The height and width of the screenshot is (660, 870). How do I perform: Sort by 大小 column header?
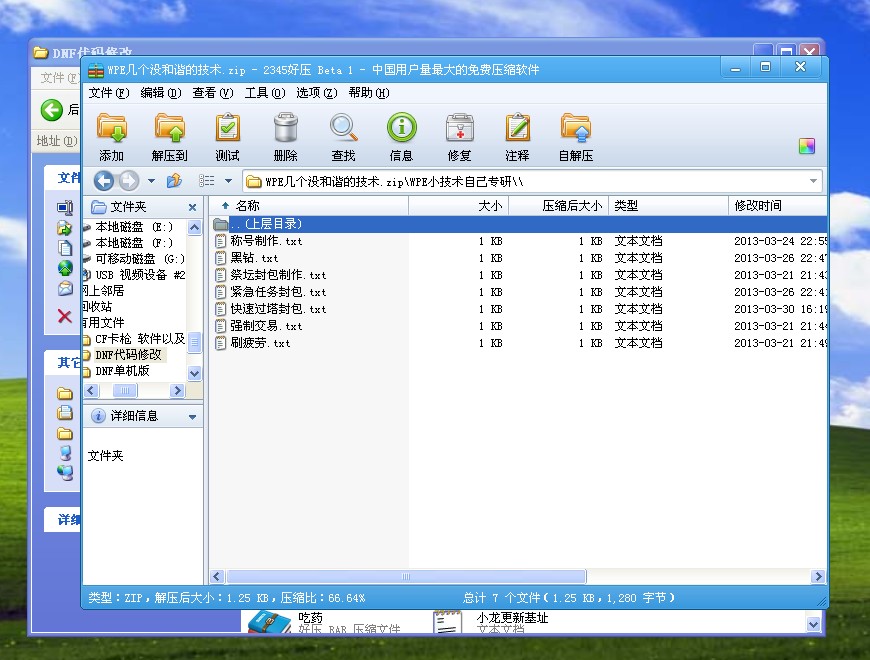coord(458,206)
